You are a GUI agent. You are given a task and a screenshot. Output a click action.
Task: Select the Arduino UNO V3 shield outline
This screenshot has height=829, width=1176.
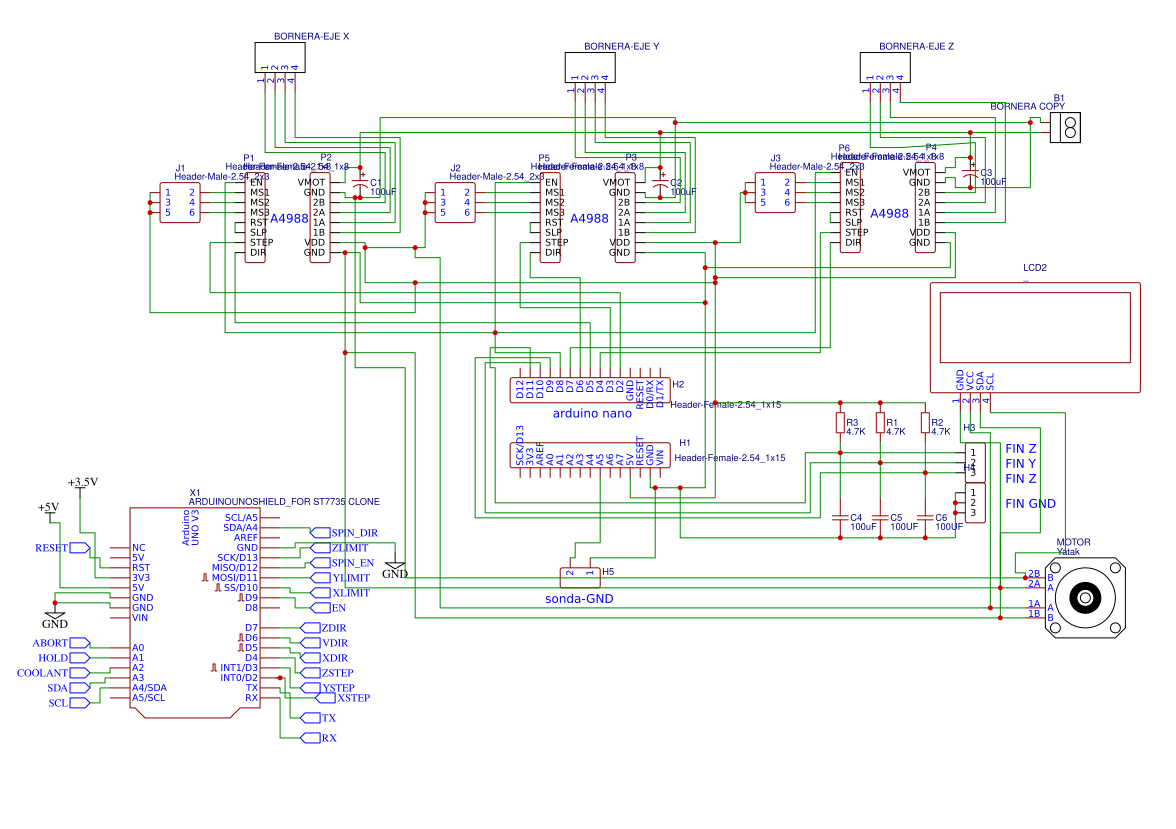pyautogui.click(x=195, y=613)
